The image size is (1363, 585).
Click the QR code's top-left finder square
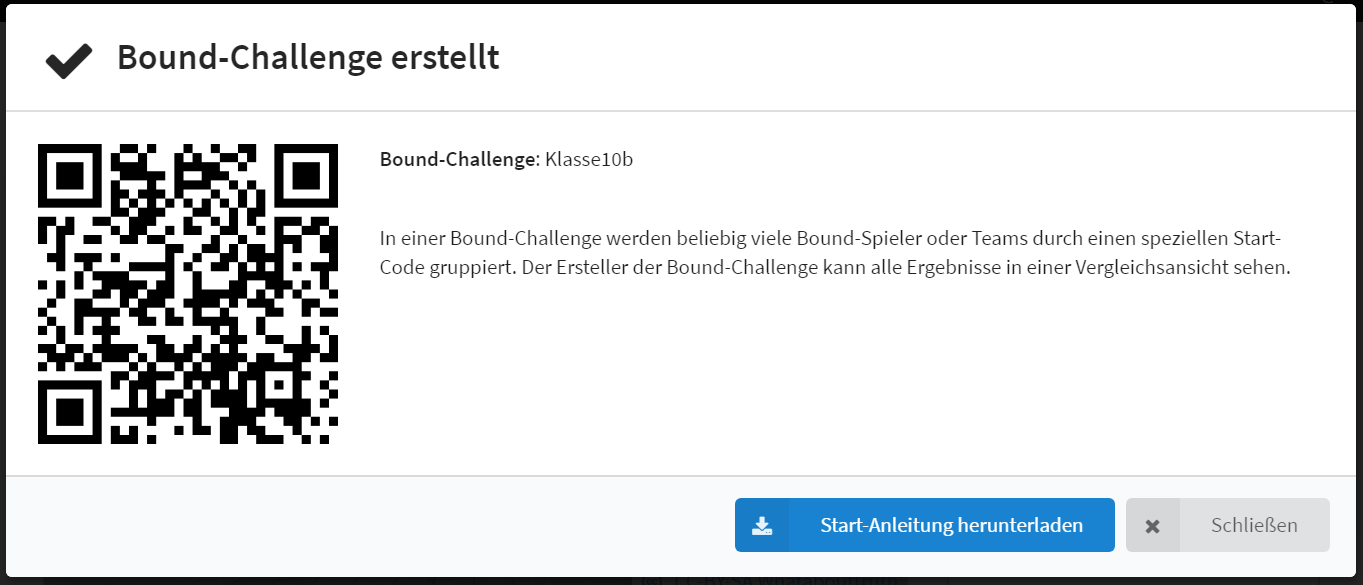[x=70, y=177]
